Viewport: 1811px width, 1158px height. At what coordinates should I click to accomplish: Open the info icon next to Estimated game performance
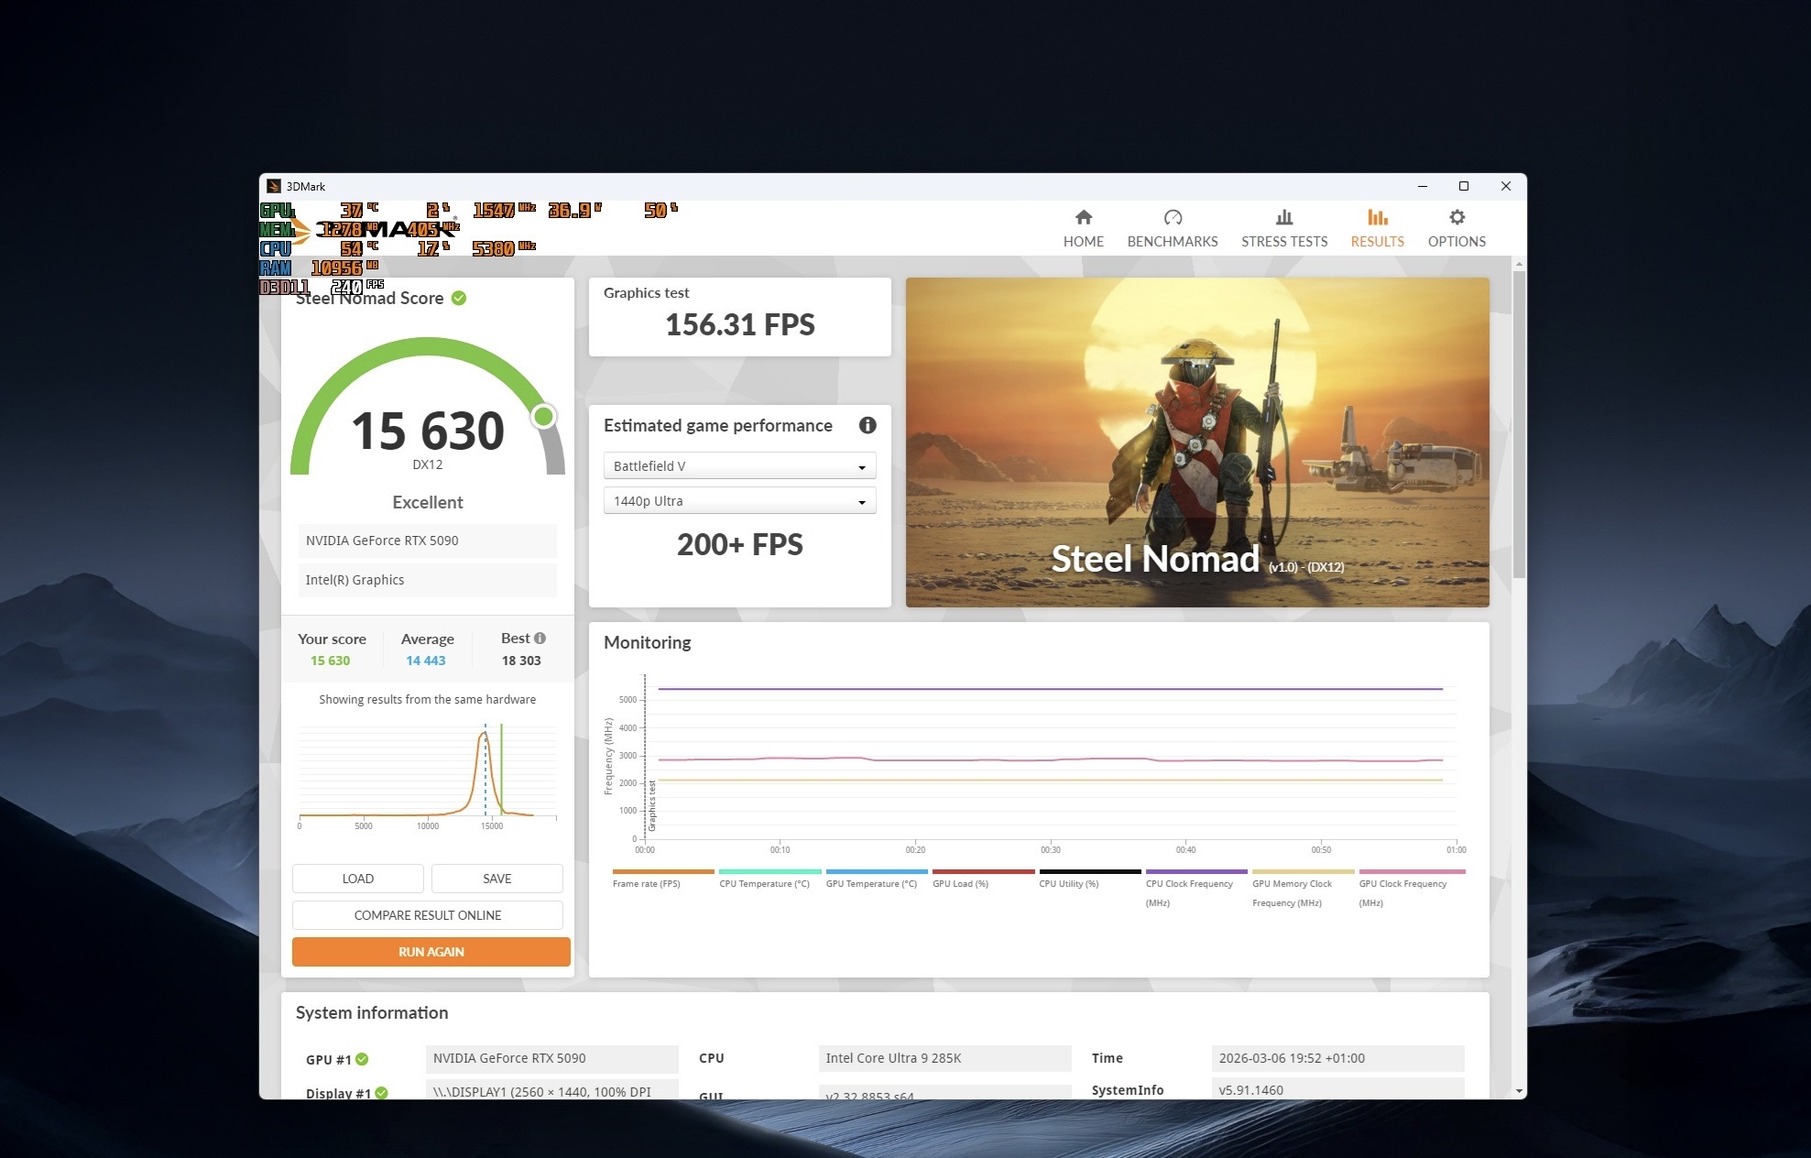867,425
